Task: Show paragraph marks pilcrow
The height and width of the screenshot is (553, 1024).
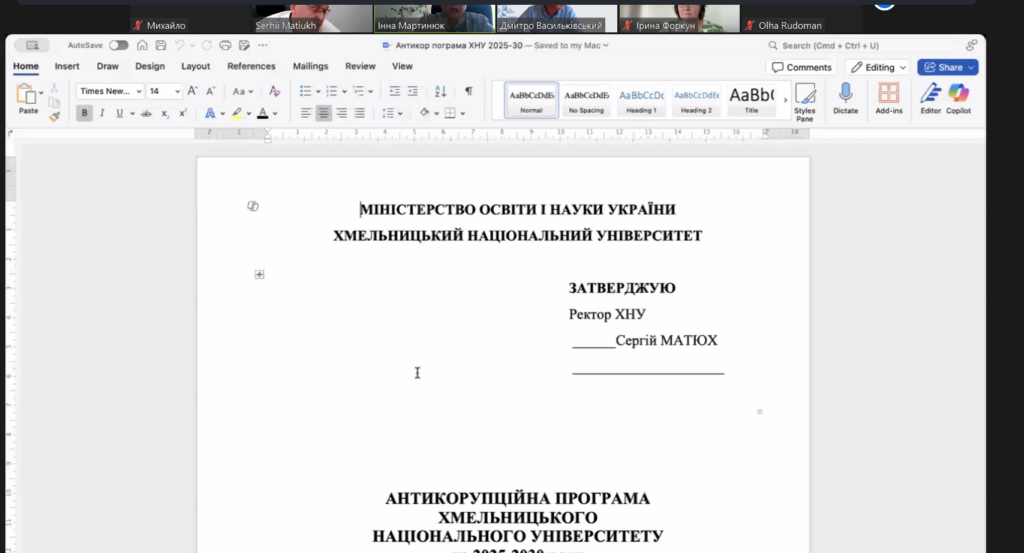Action: coord(468,91)
